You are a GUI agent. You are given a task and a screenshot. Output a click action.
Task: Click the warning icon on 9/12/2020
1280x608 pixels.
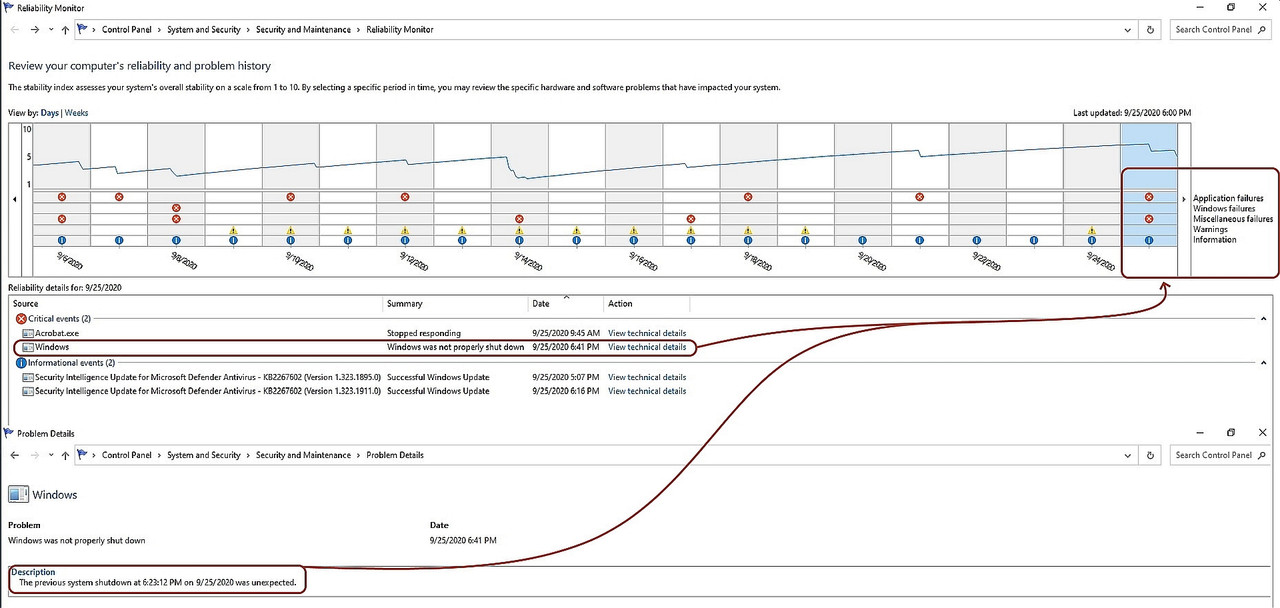[404, 230]
